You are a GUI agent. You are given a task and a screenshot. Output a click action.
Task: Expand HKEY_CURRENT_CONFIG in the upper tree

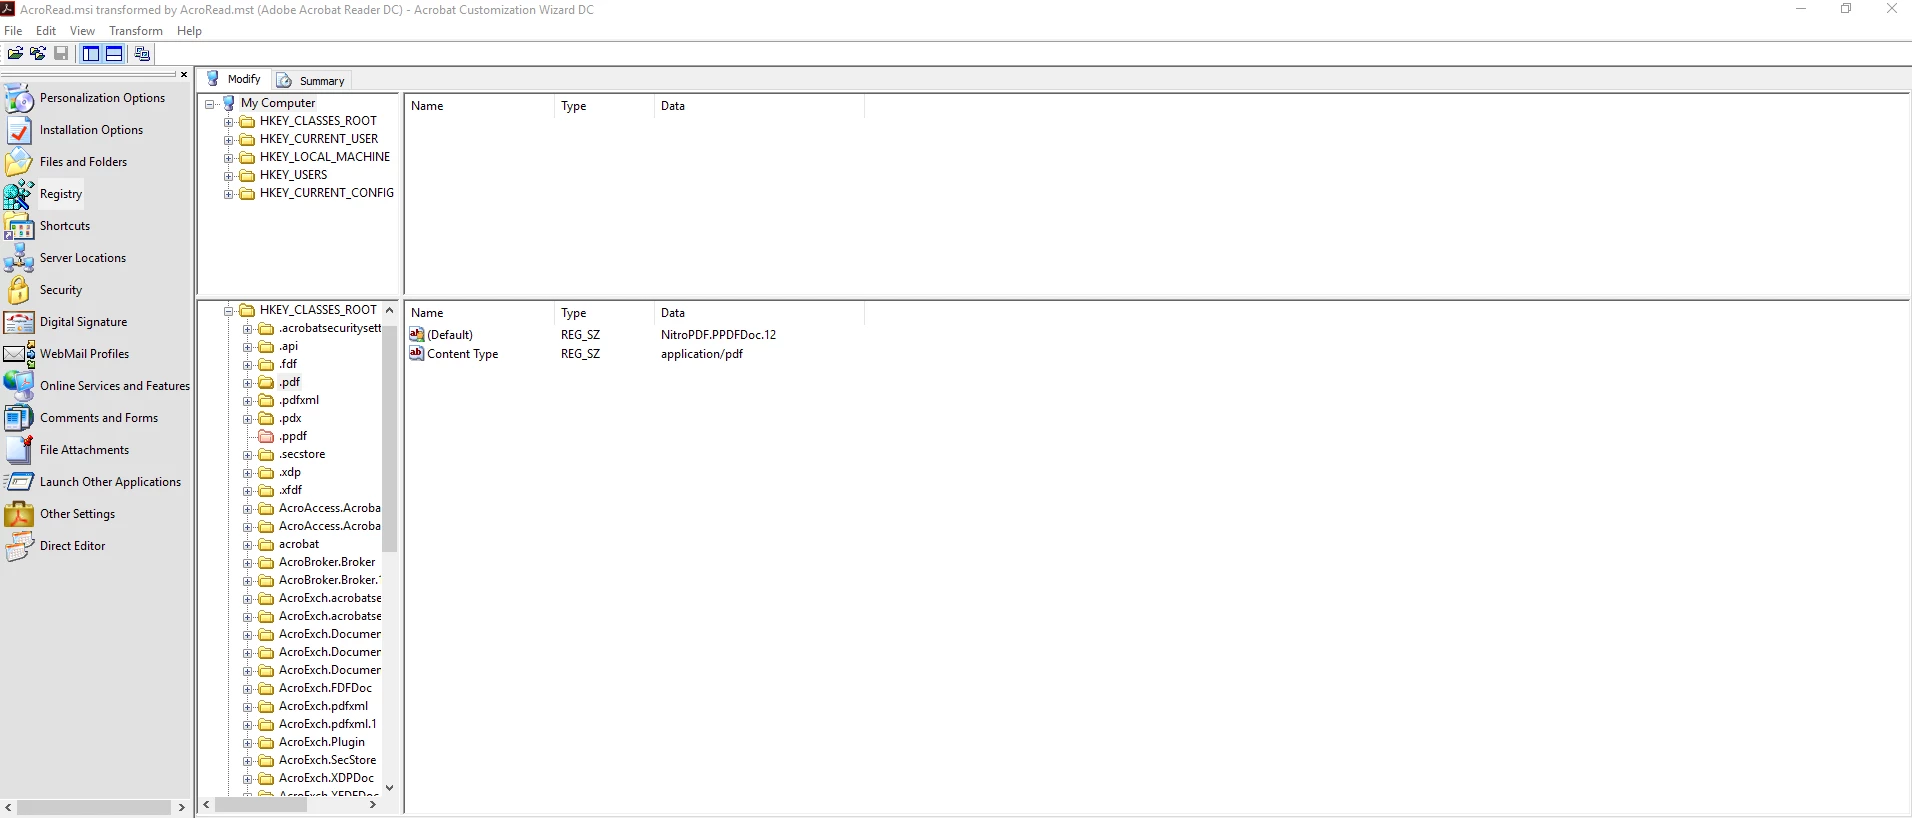click(x=229, y=194)
